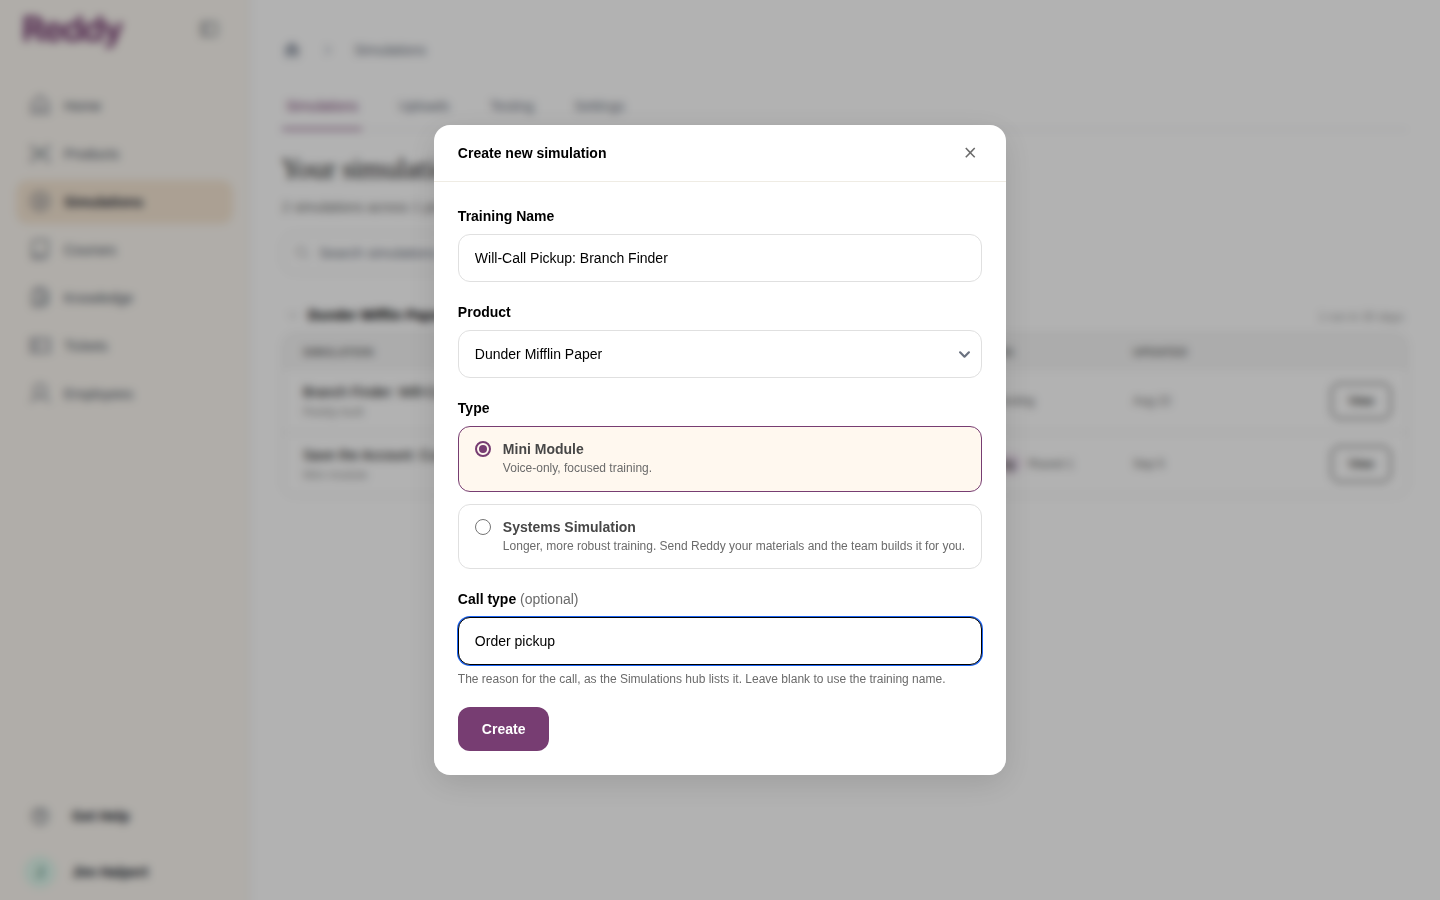Image resolution: width=1440 pixels, height=900 pixels.
Task: Click the Get Help icon
Action: 40,816
